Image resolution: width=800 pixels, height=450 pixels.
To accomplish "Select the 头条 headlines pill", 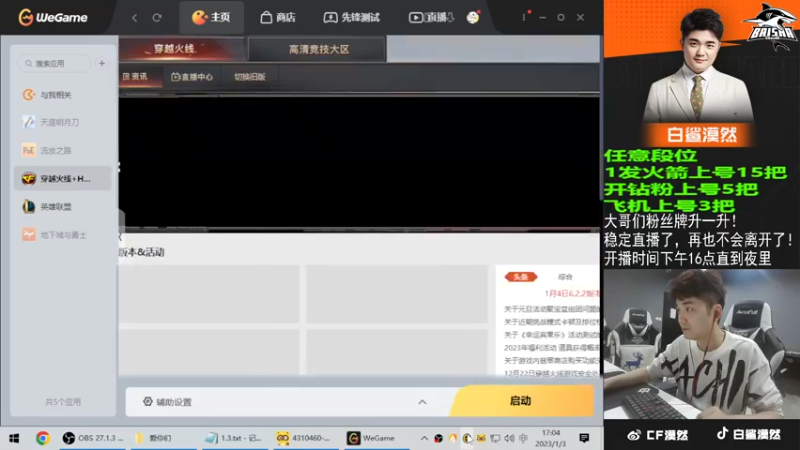I will tap(520, 277).
